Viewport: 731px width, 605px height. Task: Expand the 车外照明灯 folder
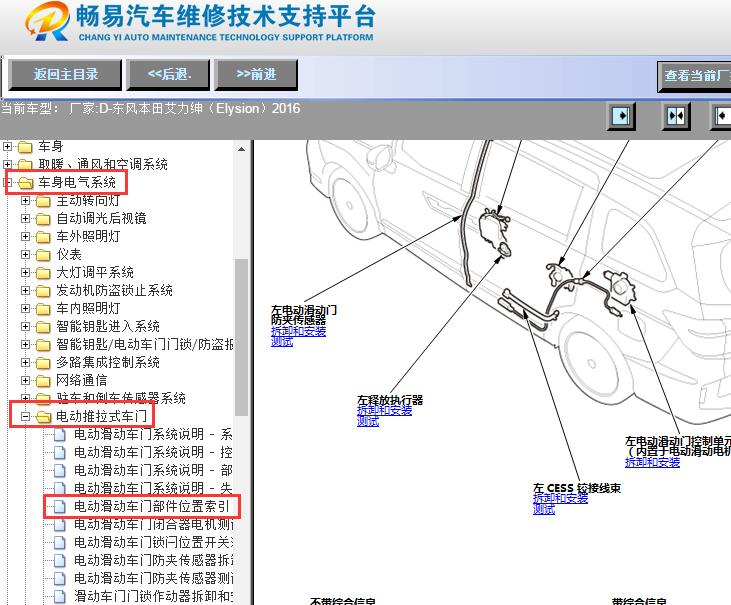click(26, 236)
